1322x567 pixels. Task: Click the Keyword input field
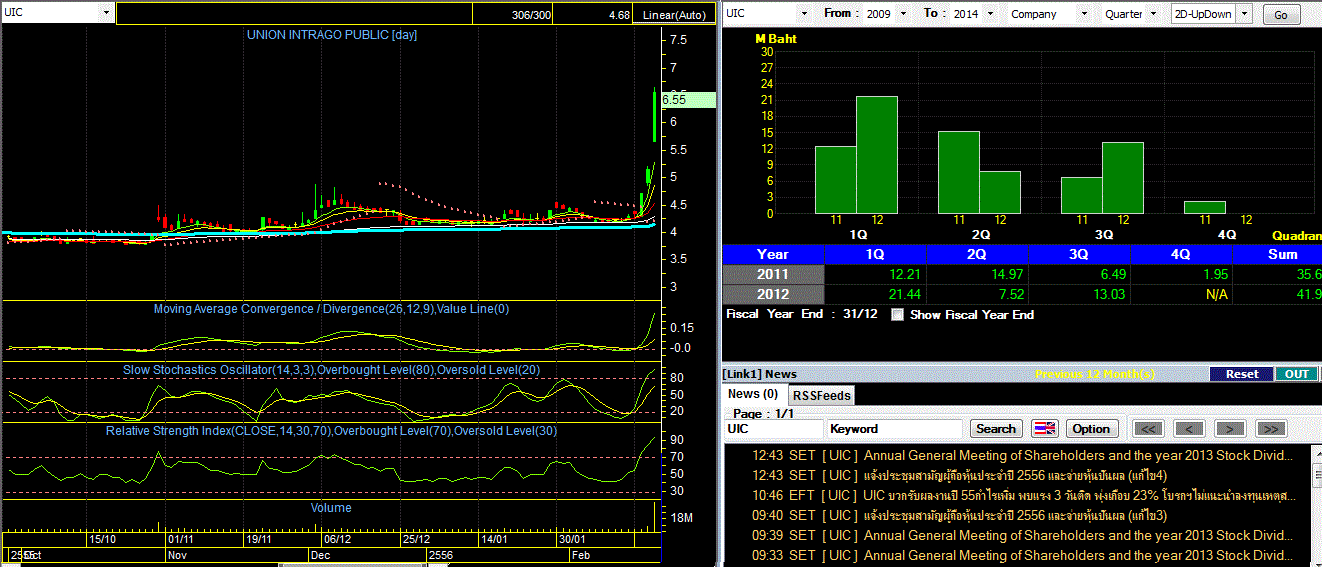pyautogui.click(x=894, y=429)
